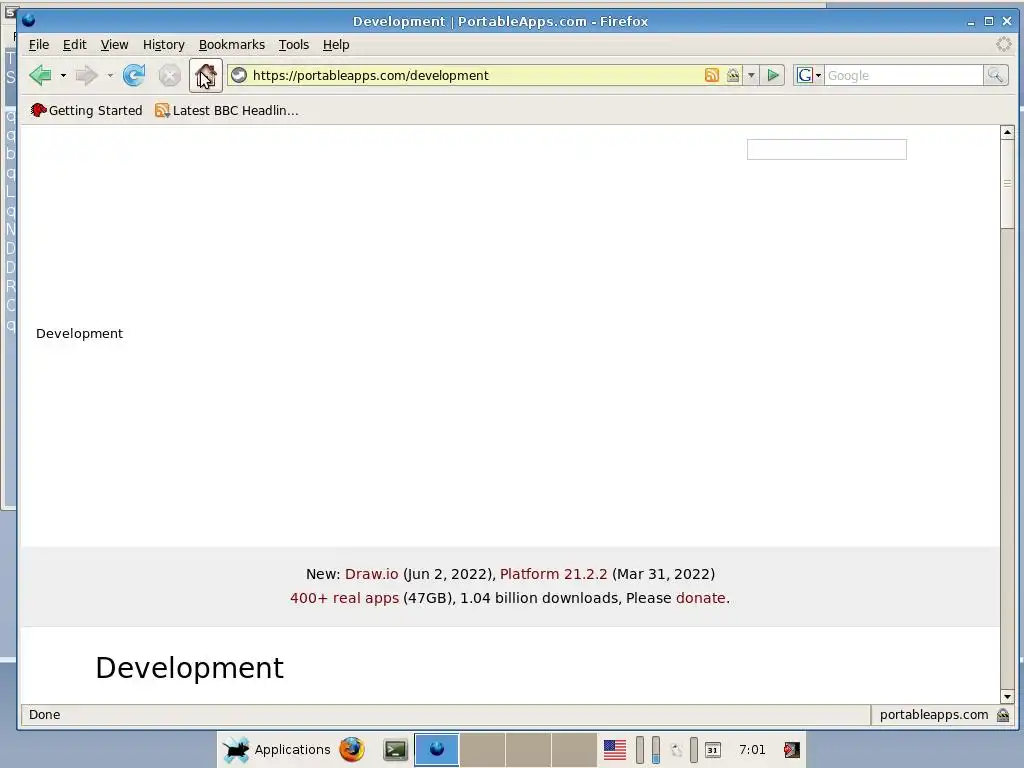This screenshot has height=768, width=1024.
Task: Open the Getting Started bookmark
Action: click(86, 110)
